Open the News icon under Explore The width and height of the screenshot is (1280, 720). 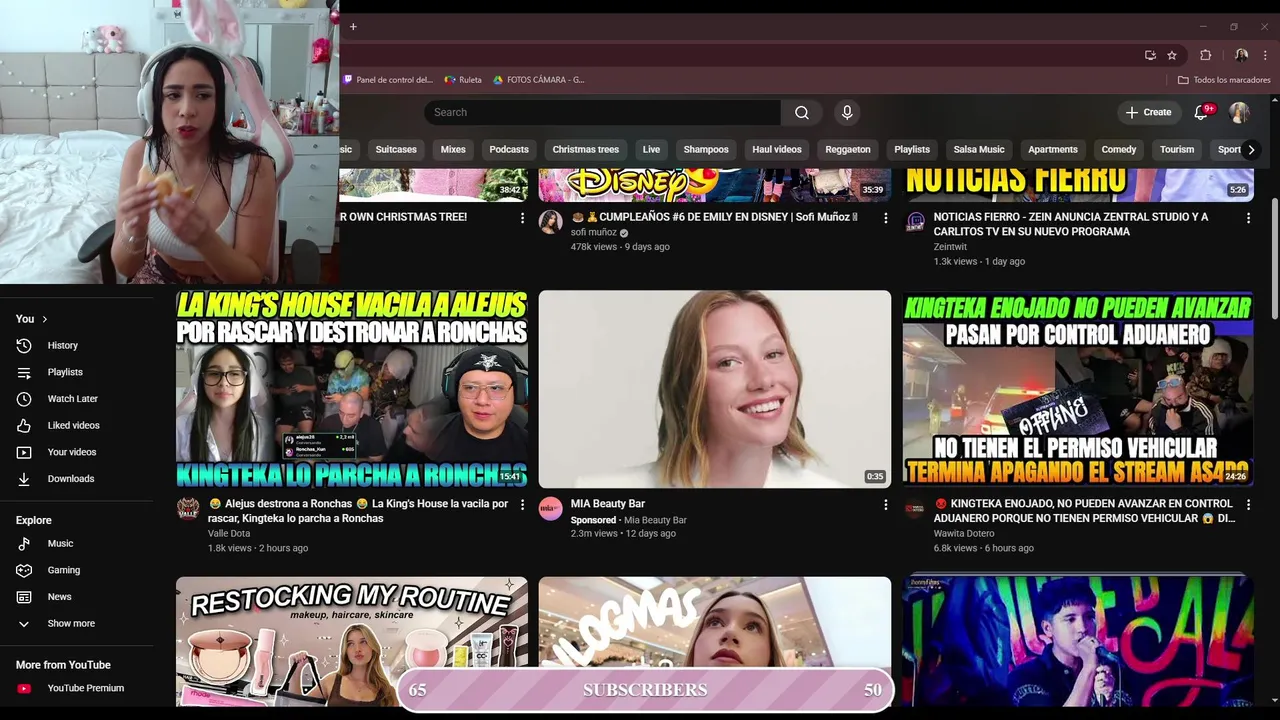(x=24, y=597)
